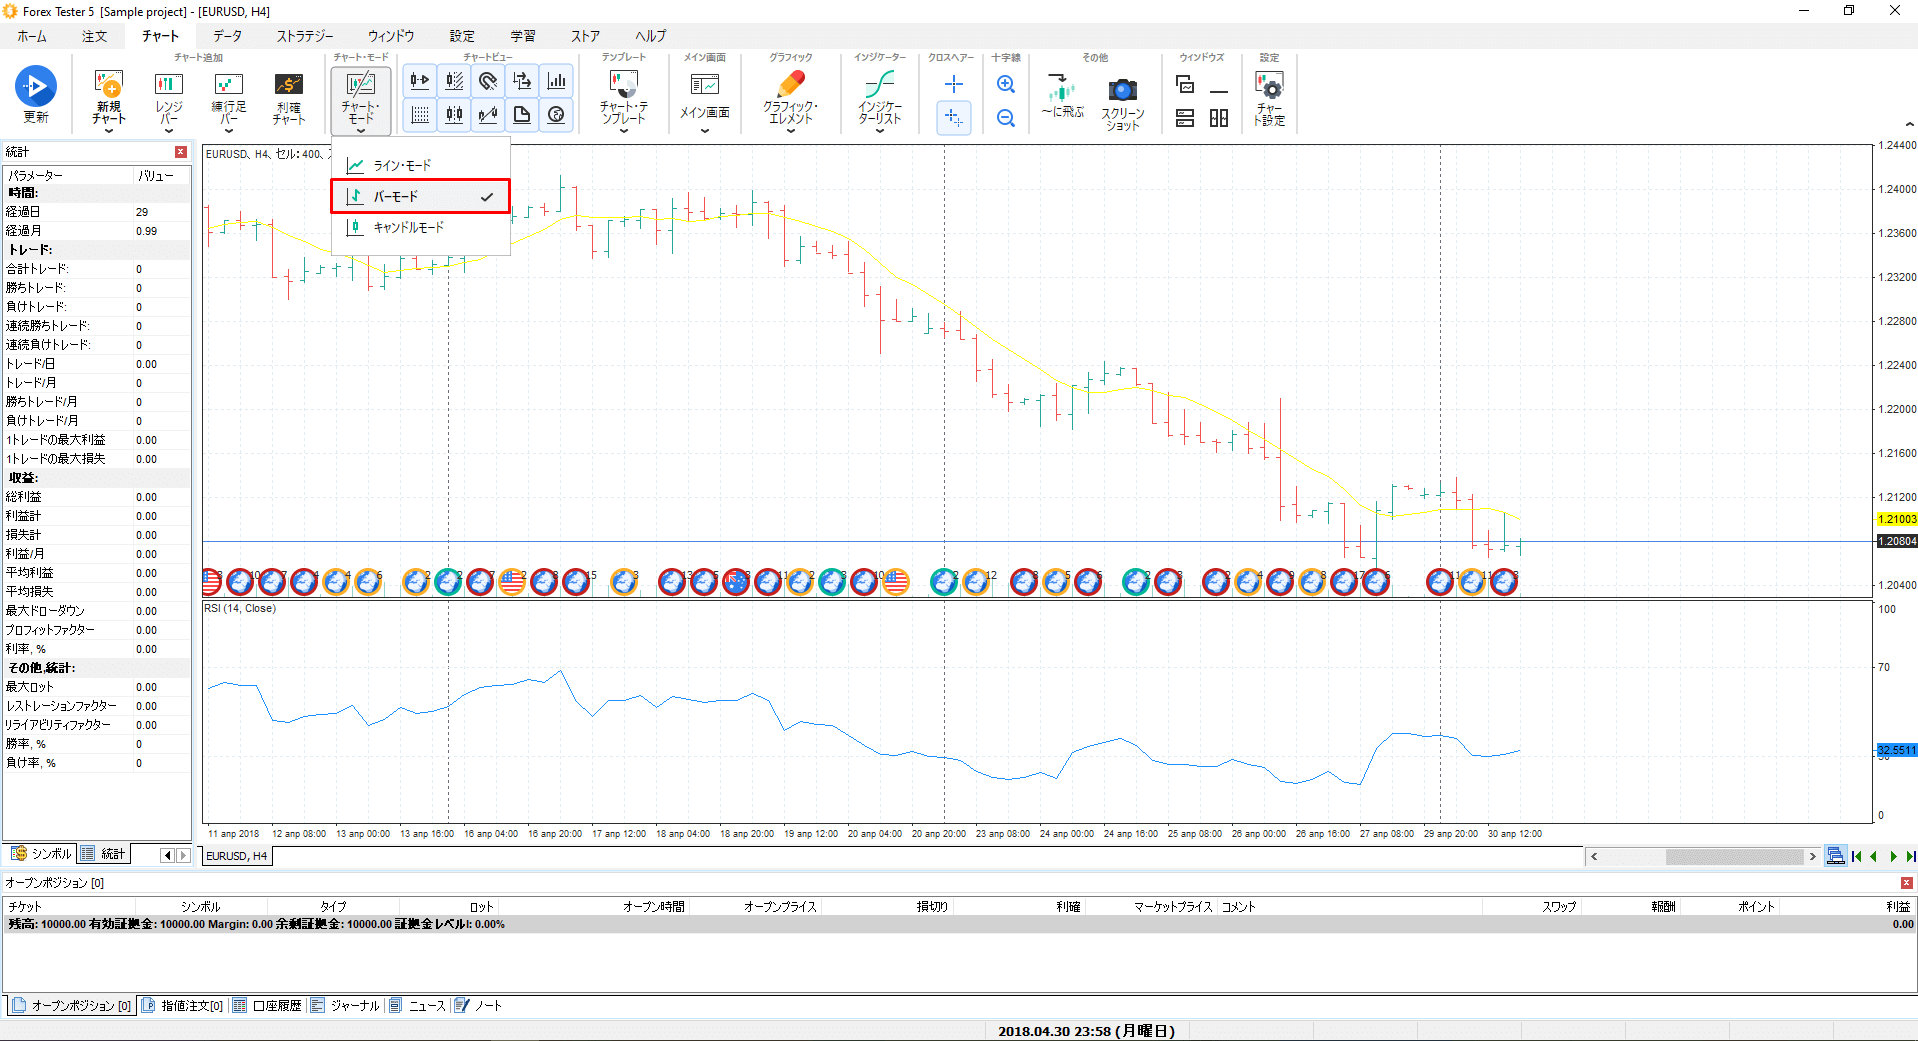
Task: Zoom in using the magnifier plus icon
Action: pos(1005,84)
